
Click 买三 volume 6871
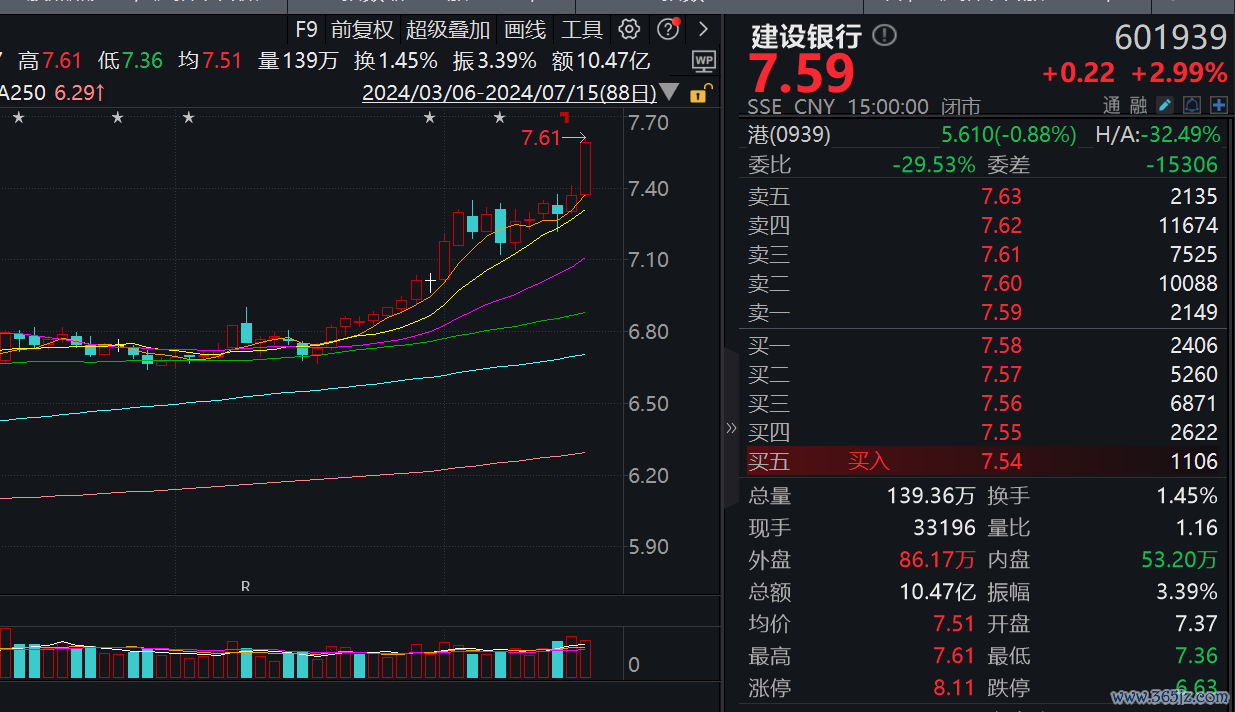click(1194, 403)
